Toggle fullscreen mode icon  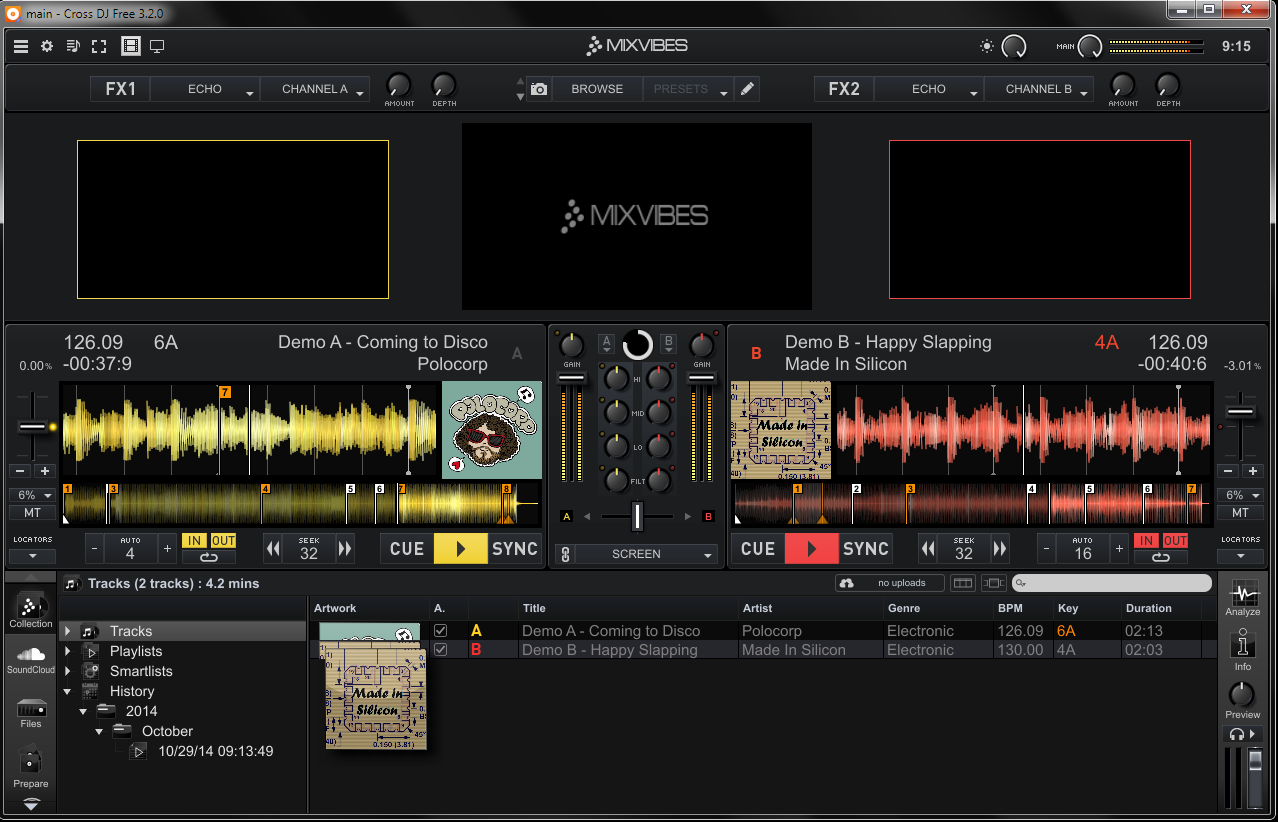99,46
